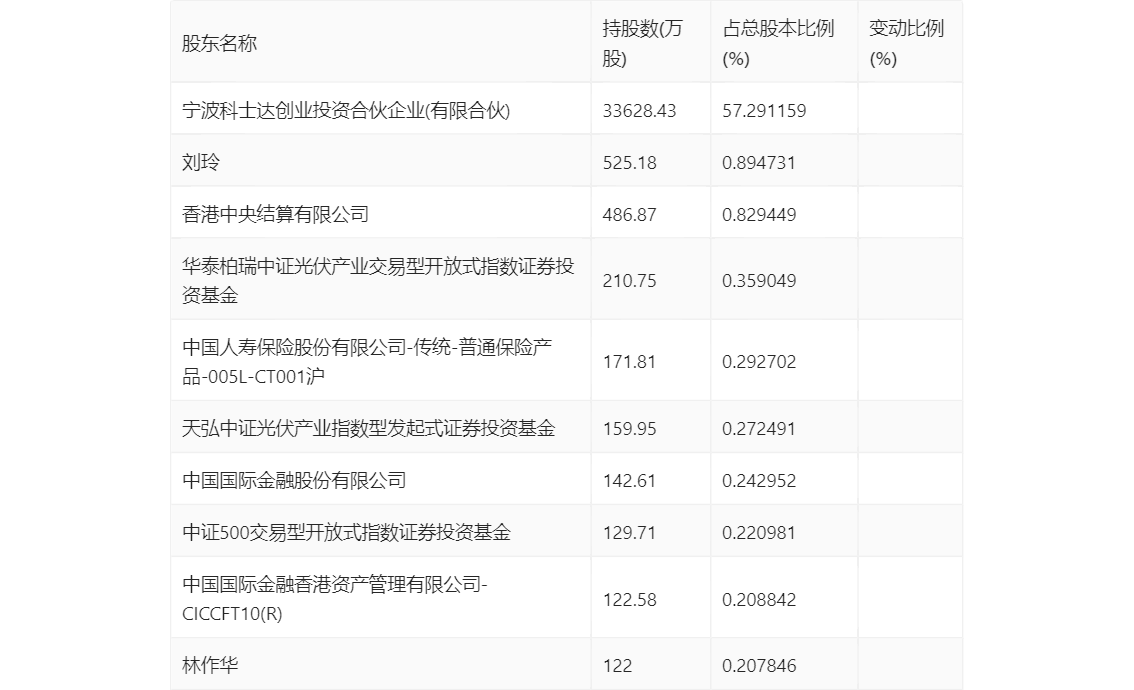This screenshot has height=690, width=1134.
Task: Select shareholder name 刘玲
Action: pos(200,162)
